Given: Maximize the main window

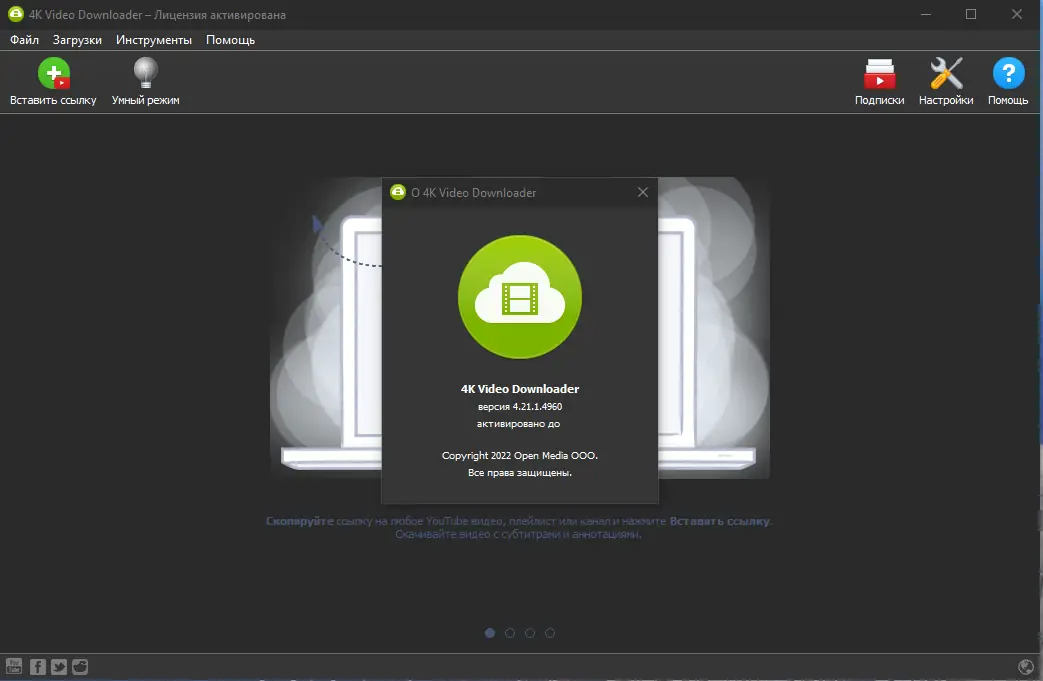Looking at the screenshot, I should coord(970,14).
